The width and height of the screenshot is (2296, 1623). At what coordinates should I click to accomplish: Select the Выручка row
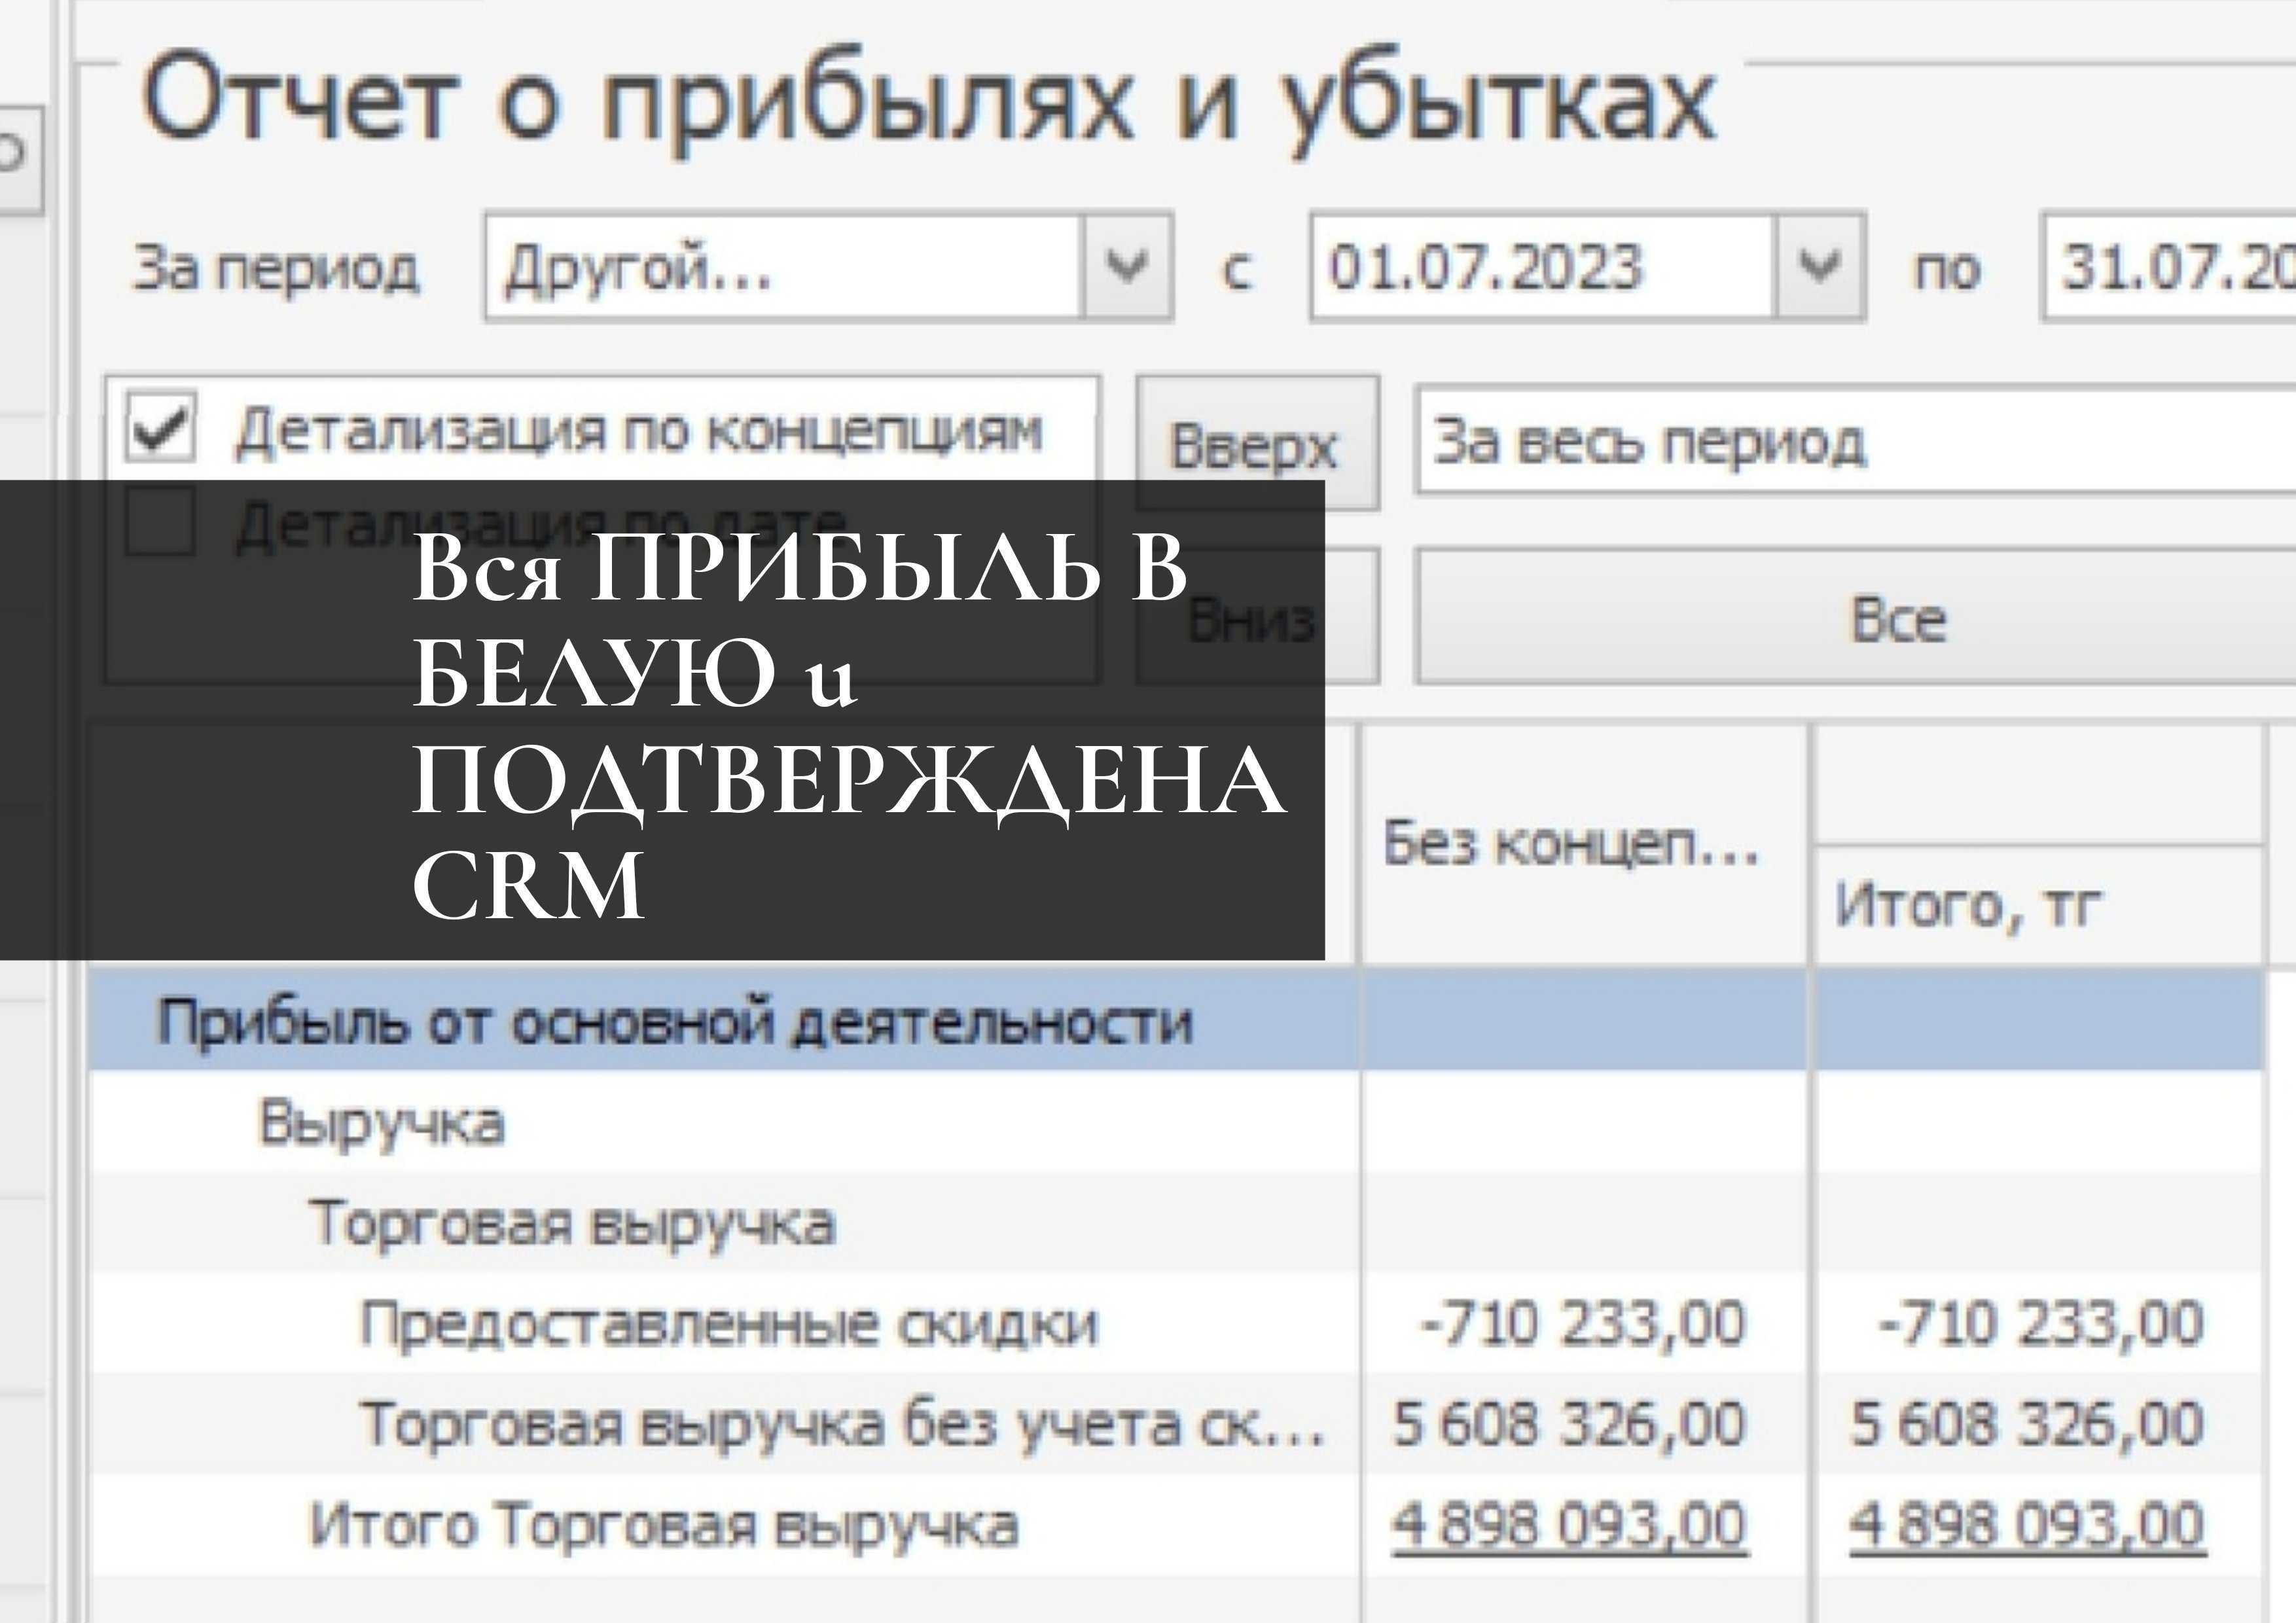click(x=1176, y=1122)
